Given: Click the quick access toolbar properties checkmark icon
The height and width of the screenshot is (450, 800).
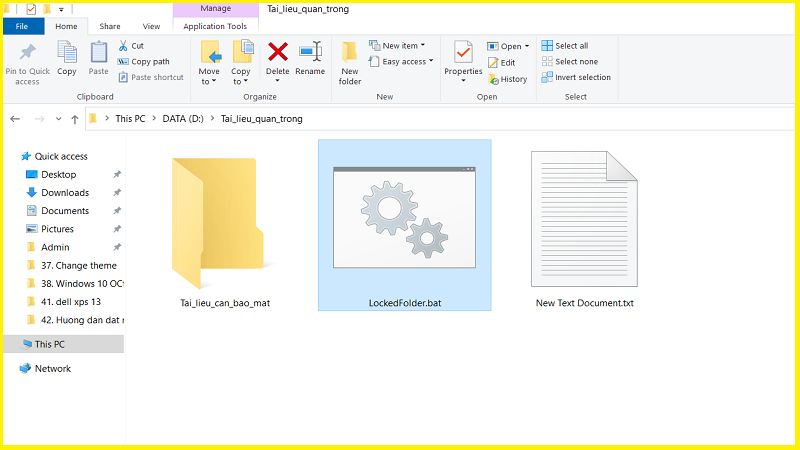Looking at the screenshot, I should [31, 9].
